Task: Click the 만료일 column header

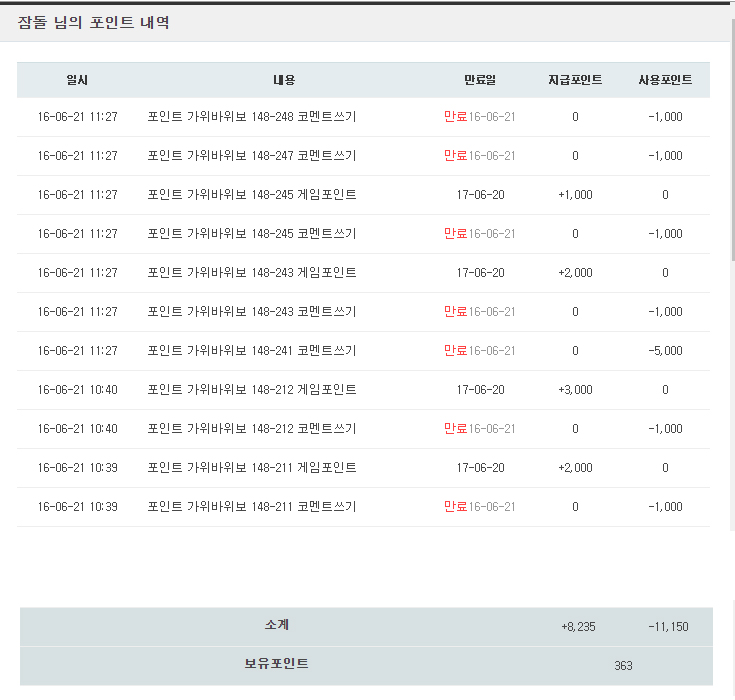Action: coord(479,80)
